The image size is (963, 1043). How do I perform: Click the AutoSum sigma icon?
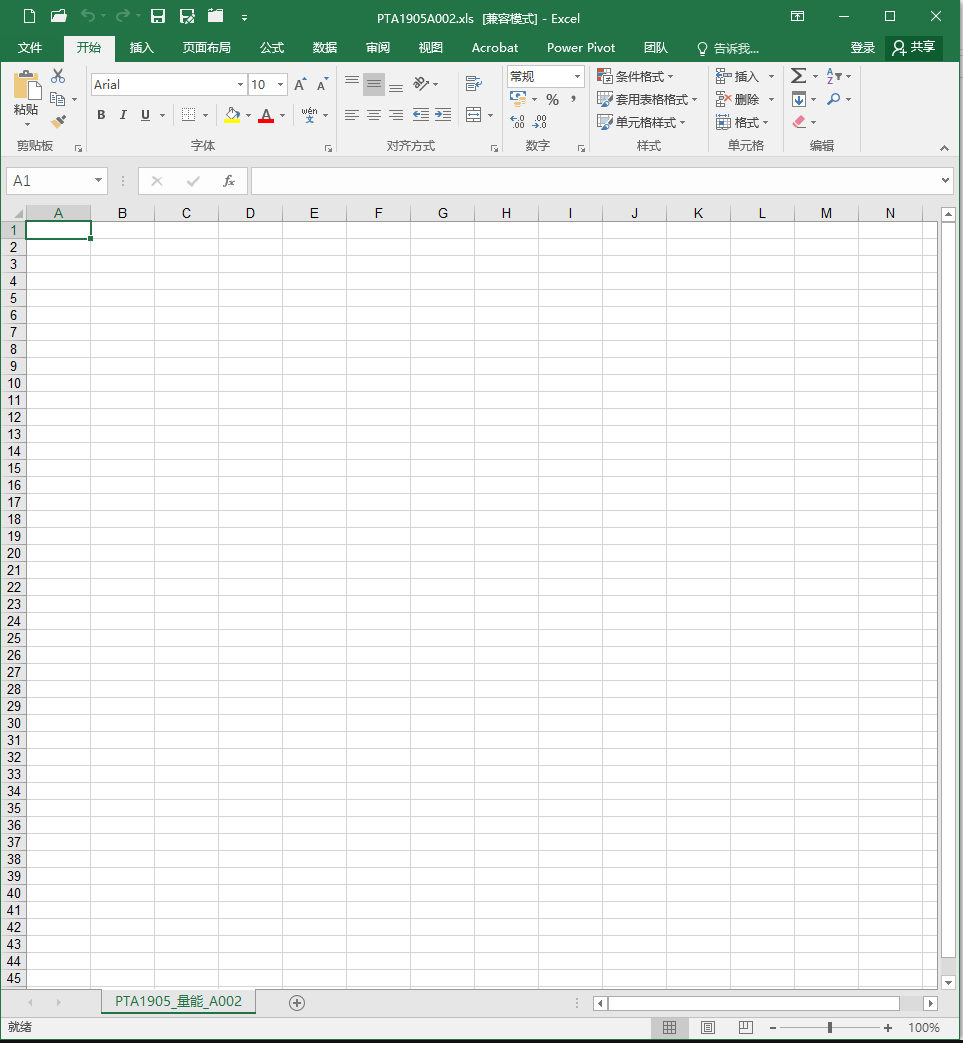point(798,76)
